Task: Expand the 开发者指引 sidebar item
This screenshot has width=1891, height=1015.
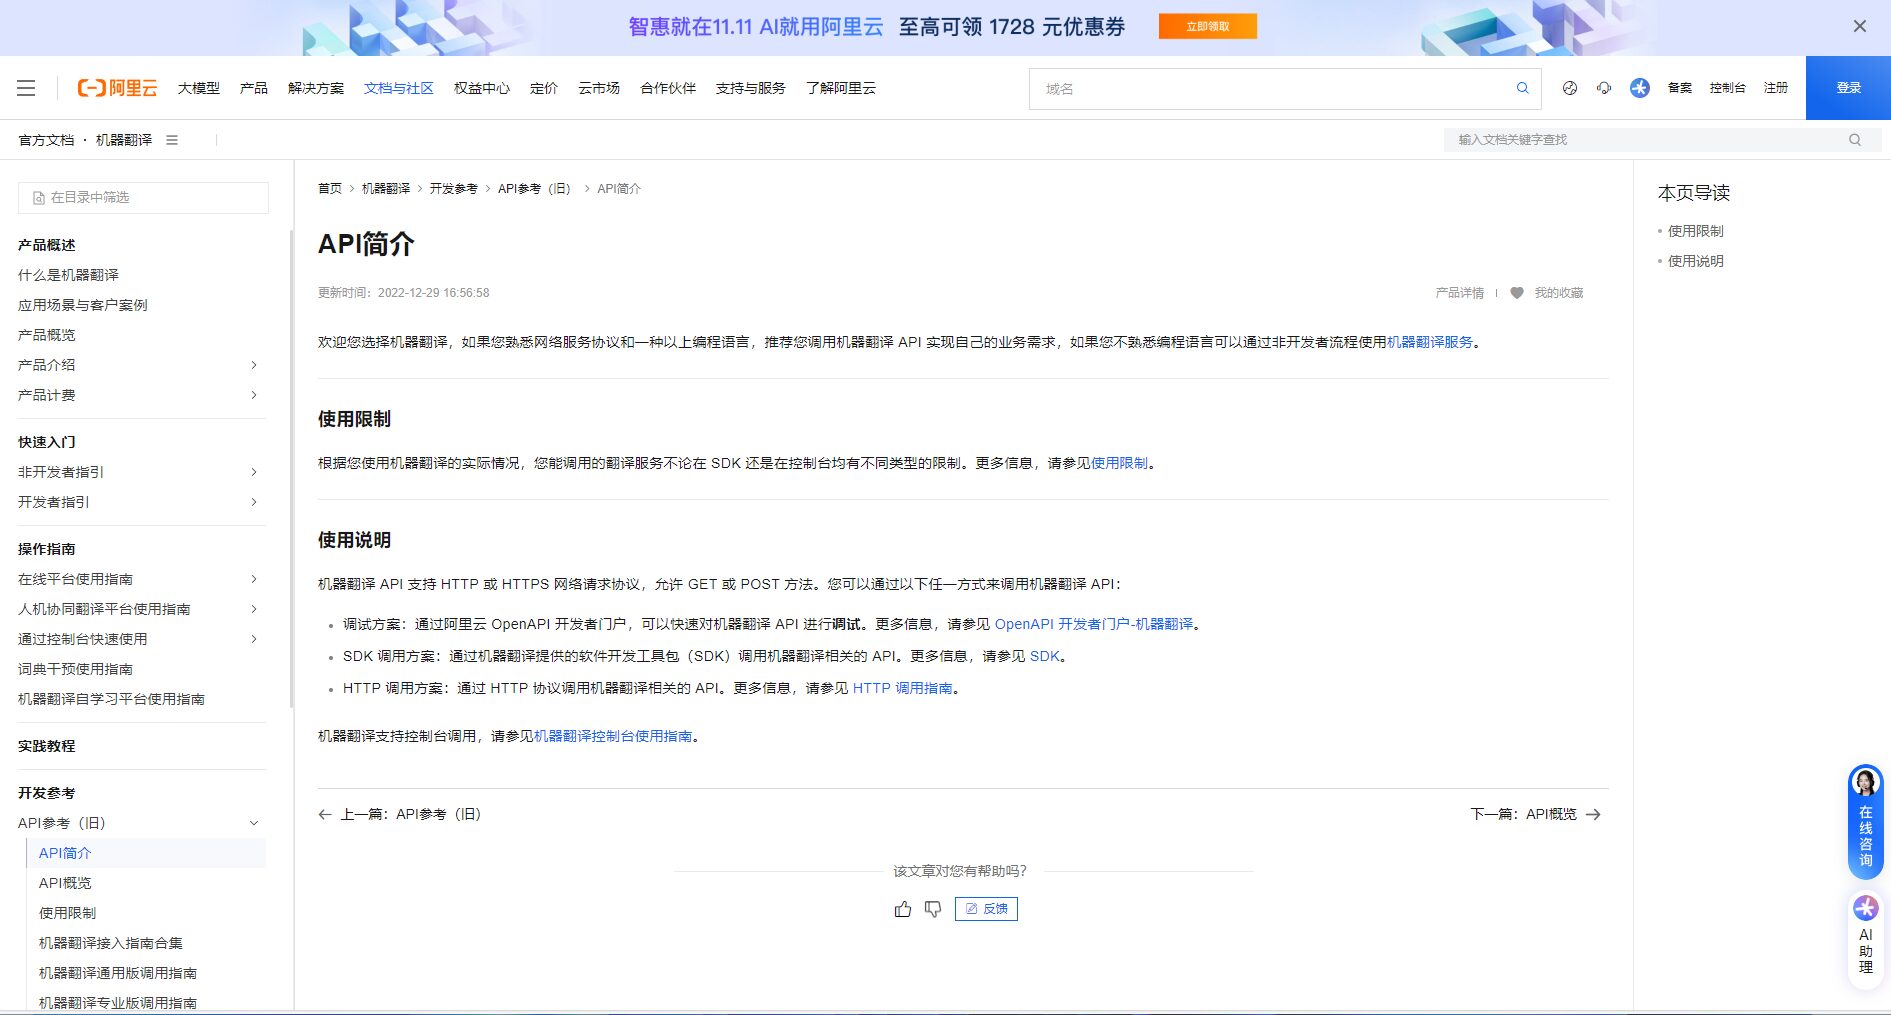Action: pos(254,502)
